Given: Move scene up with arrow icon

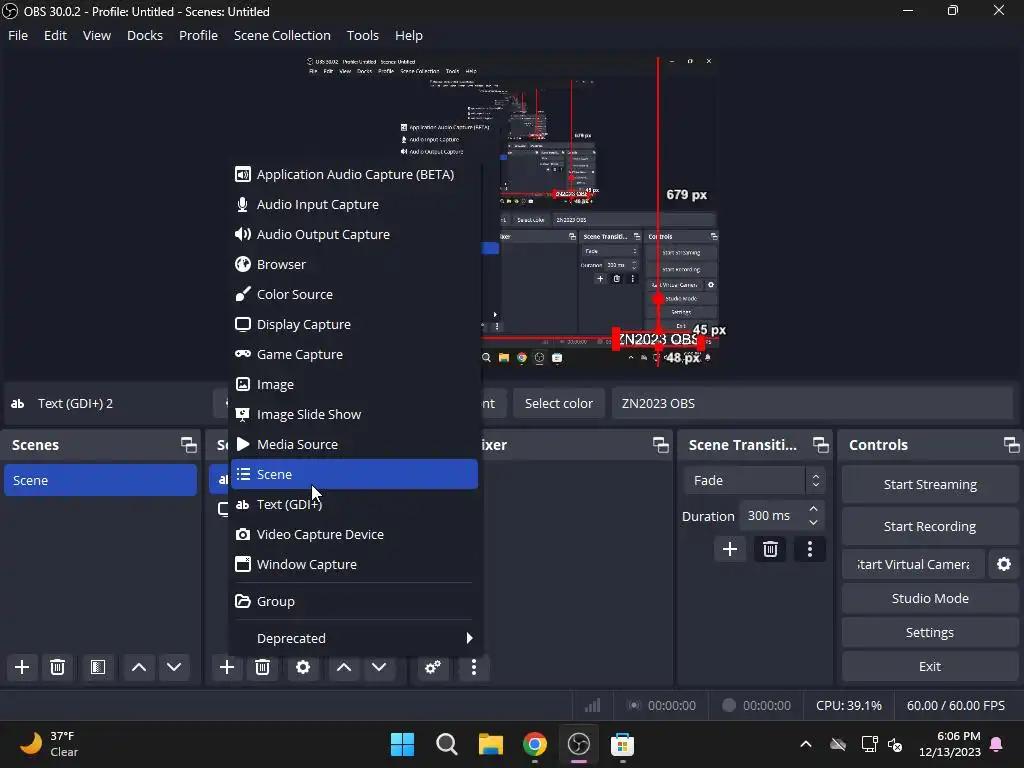Looking at the screenshot, I should (138, 667).
